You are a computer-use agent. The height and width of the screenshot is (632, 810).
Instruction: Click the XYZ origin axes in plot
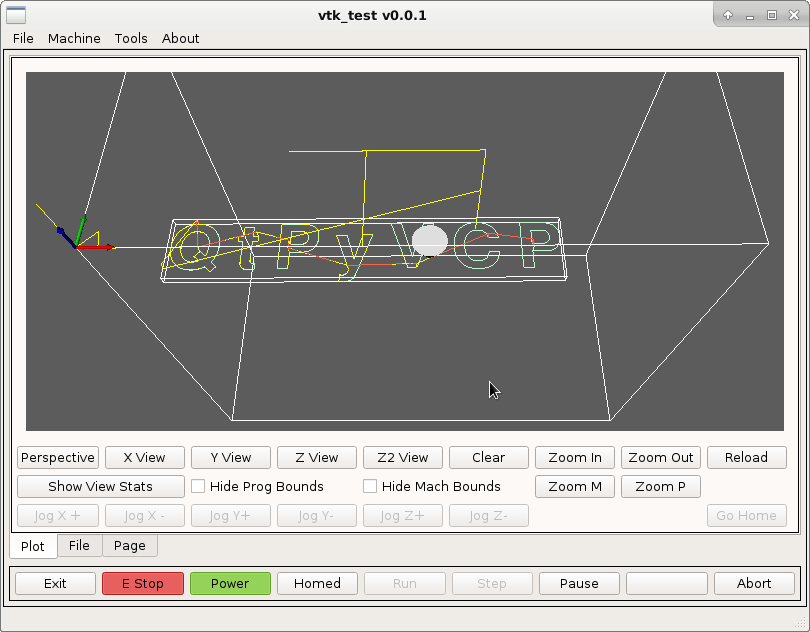click(76, 246)
